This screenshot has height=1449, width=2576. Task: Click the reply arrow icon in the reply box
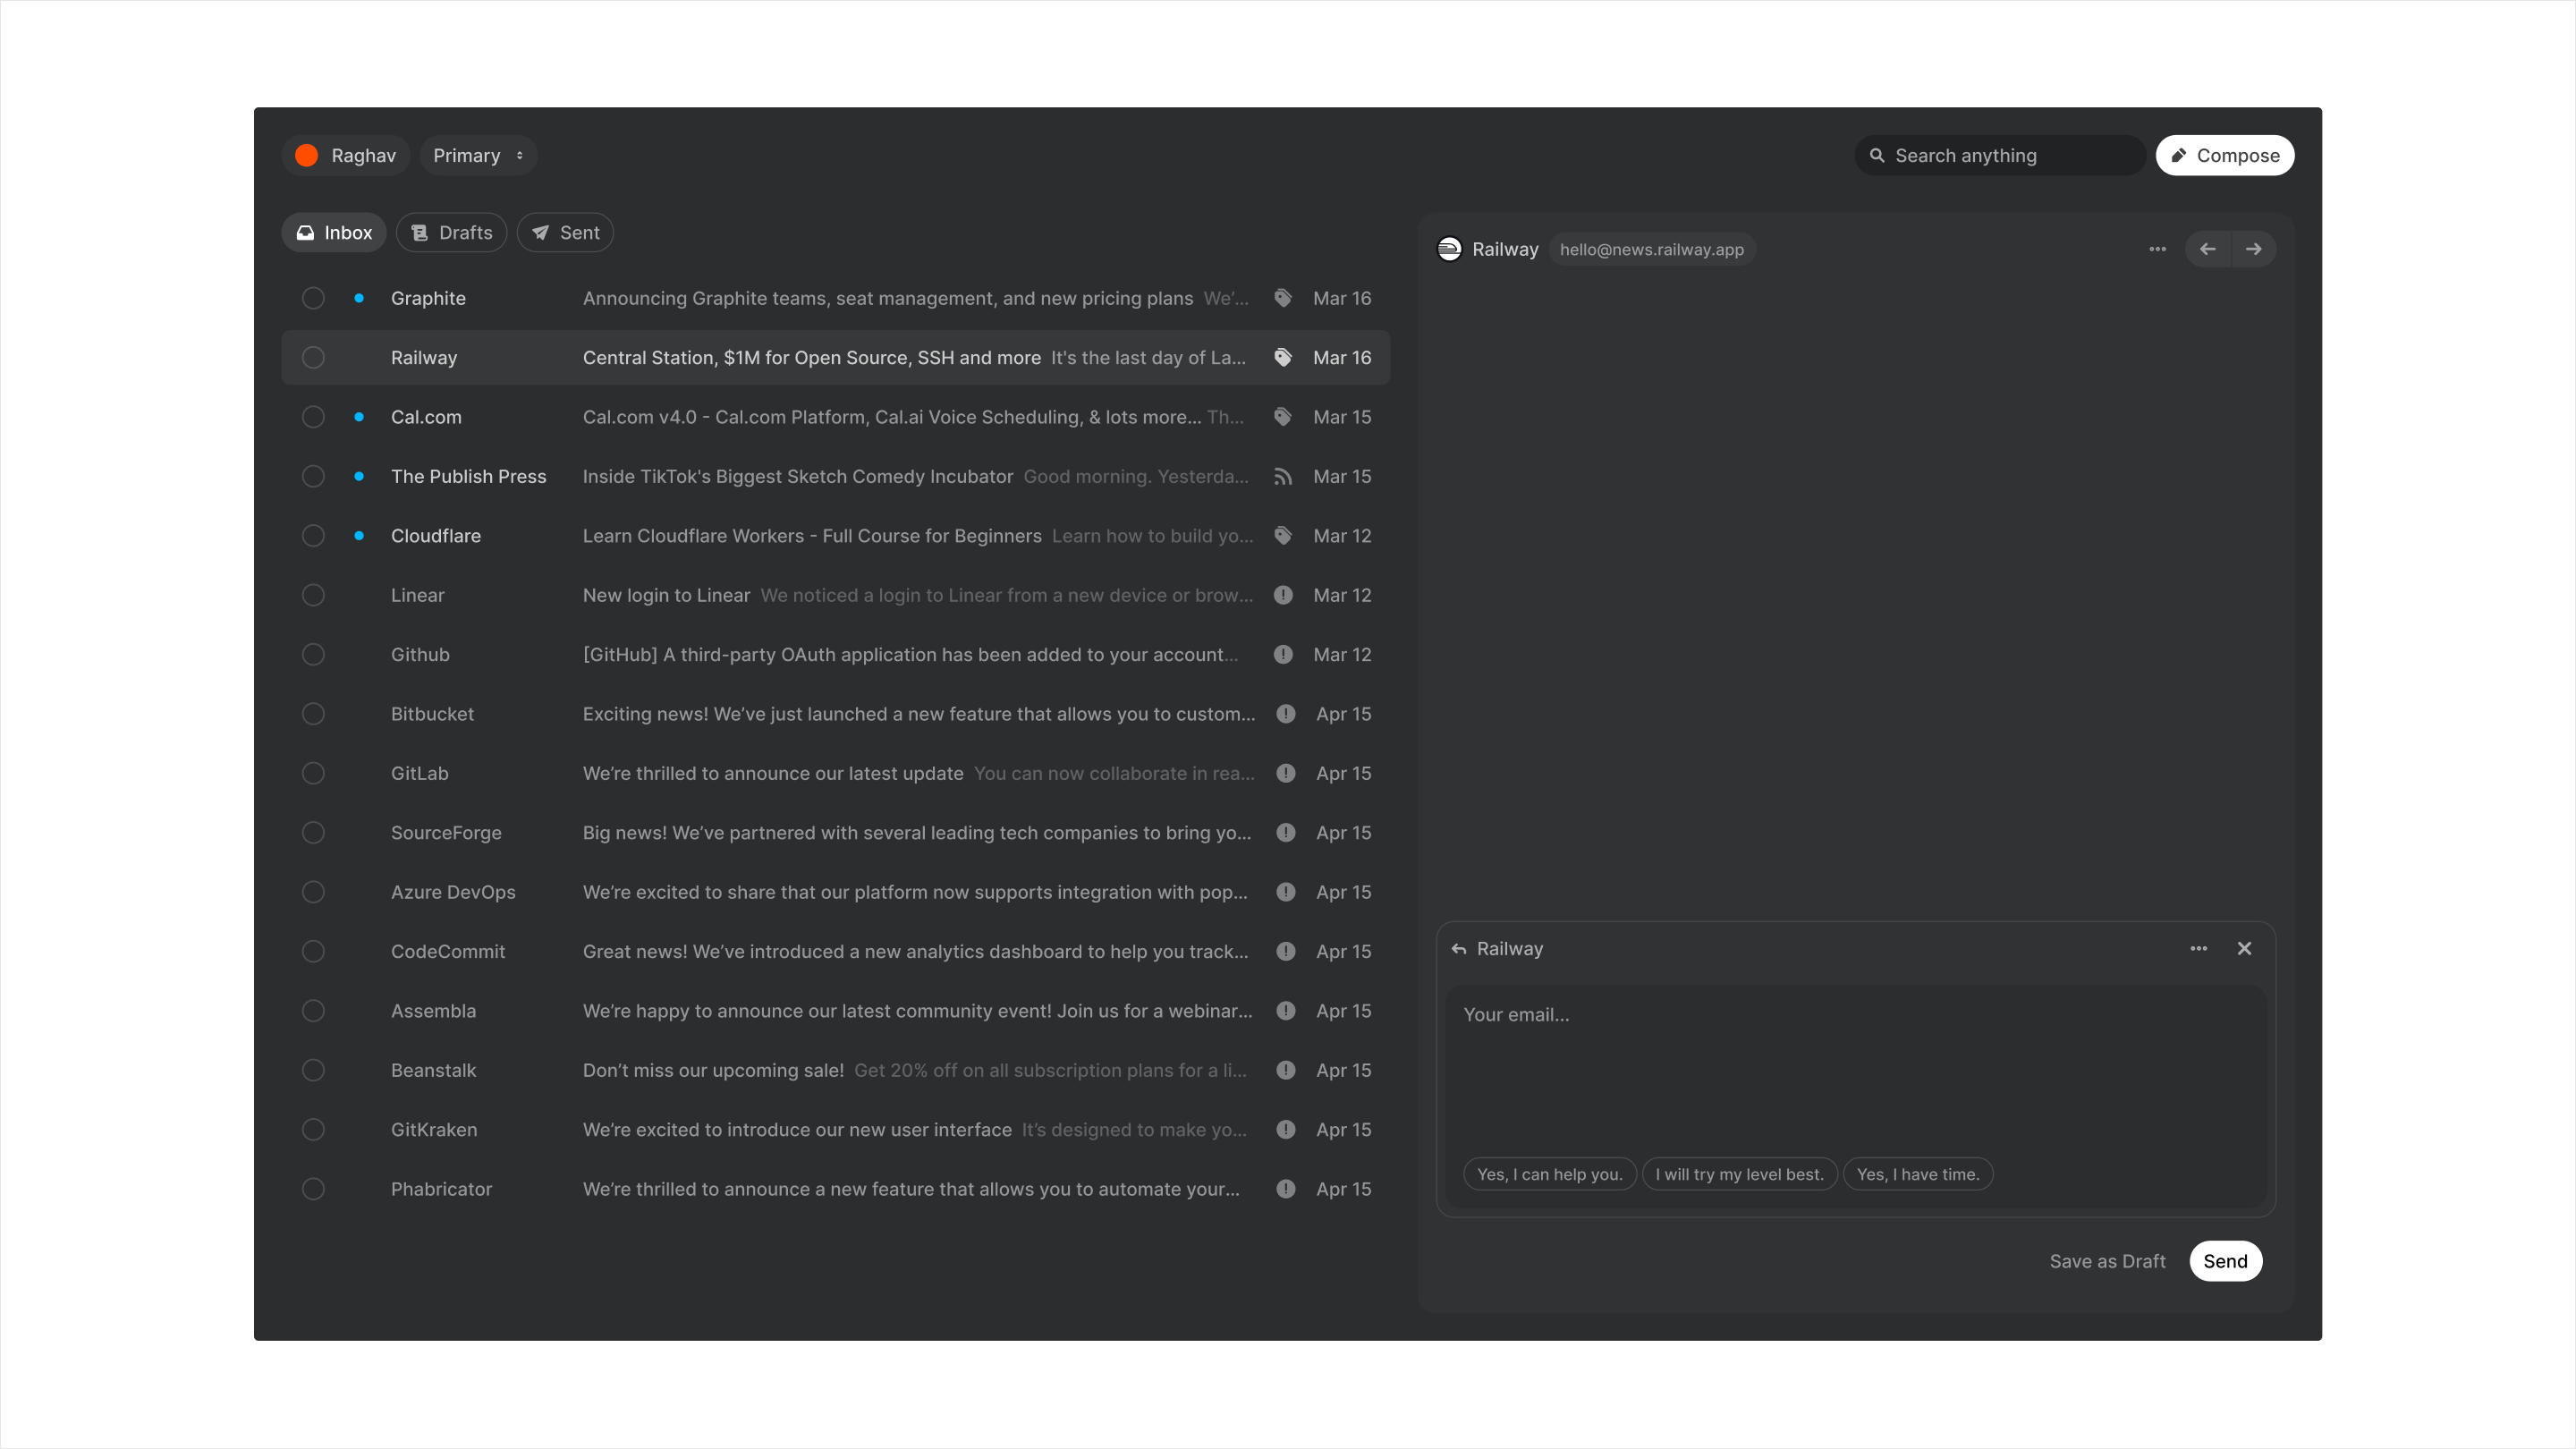tap(1459, 949)
